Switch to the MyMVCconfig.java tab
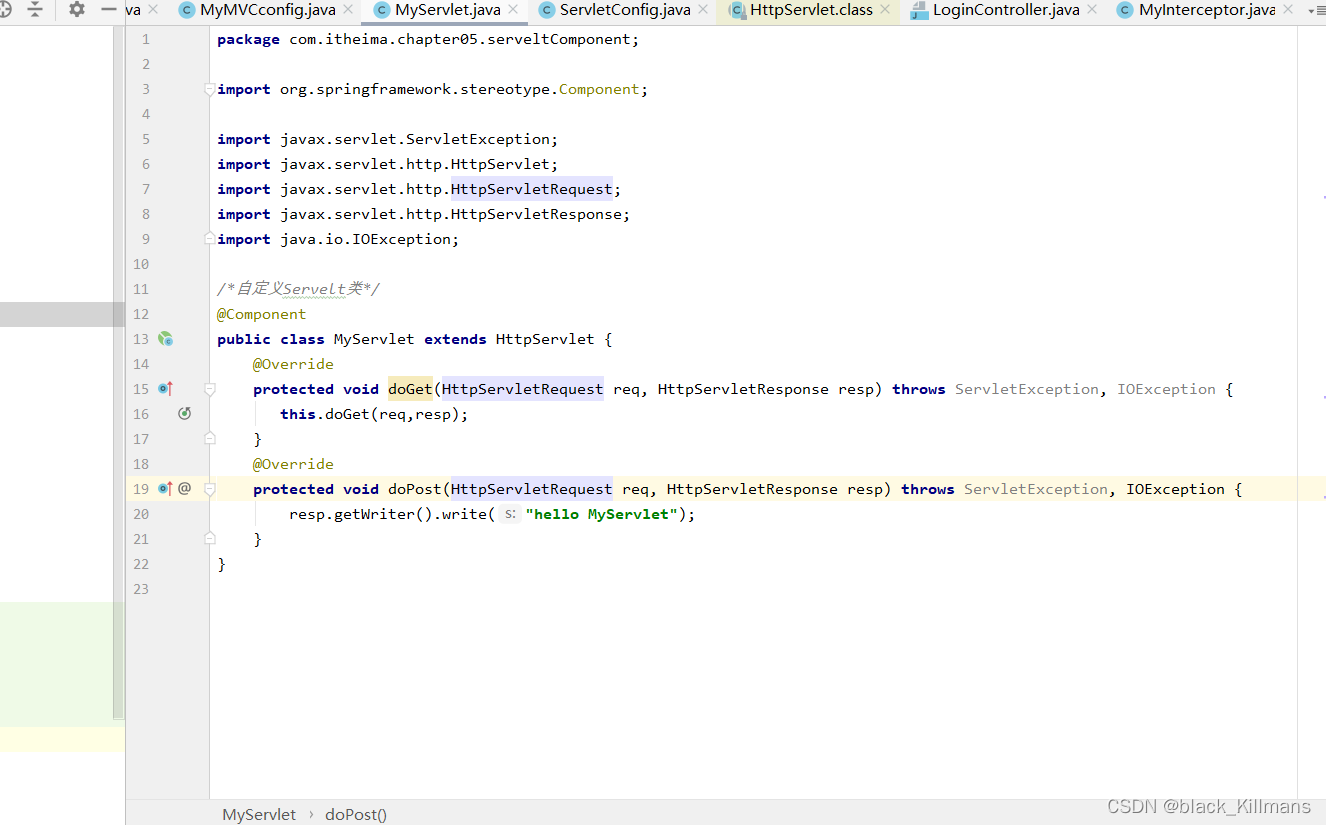 tap(265, 10)
